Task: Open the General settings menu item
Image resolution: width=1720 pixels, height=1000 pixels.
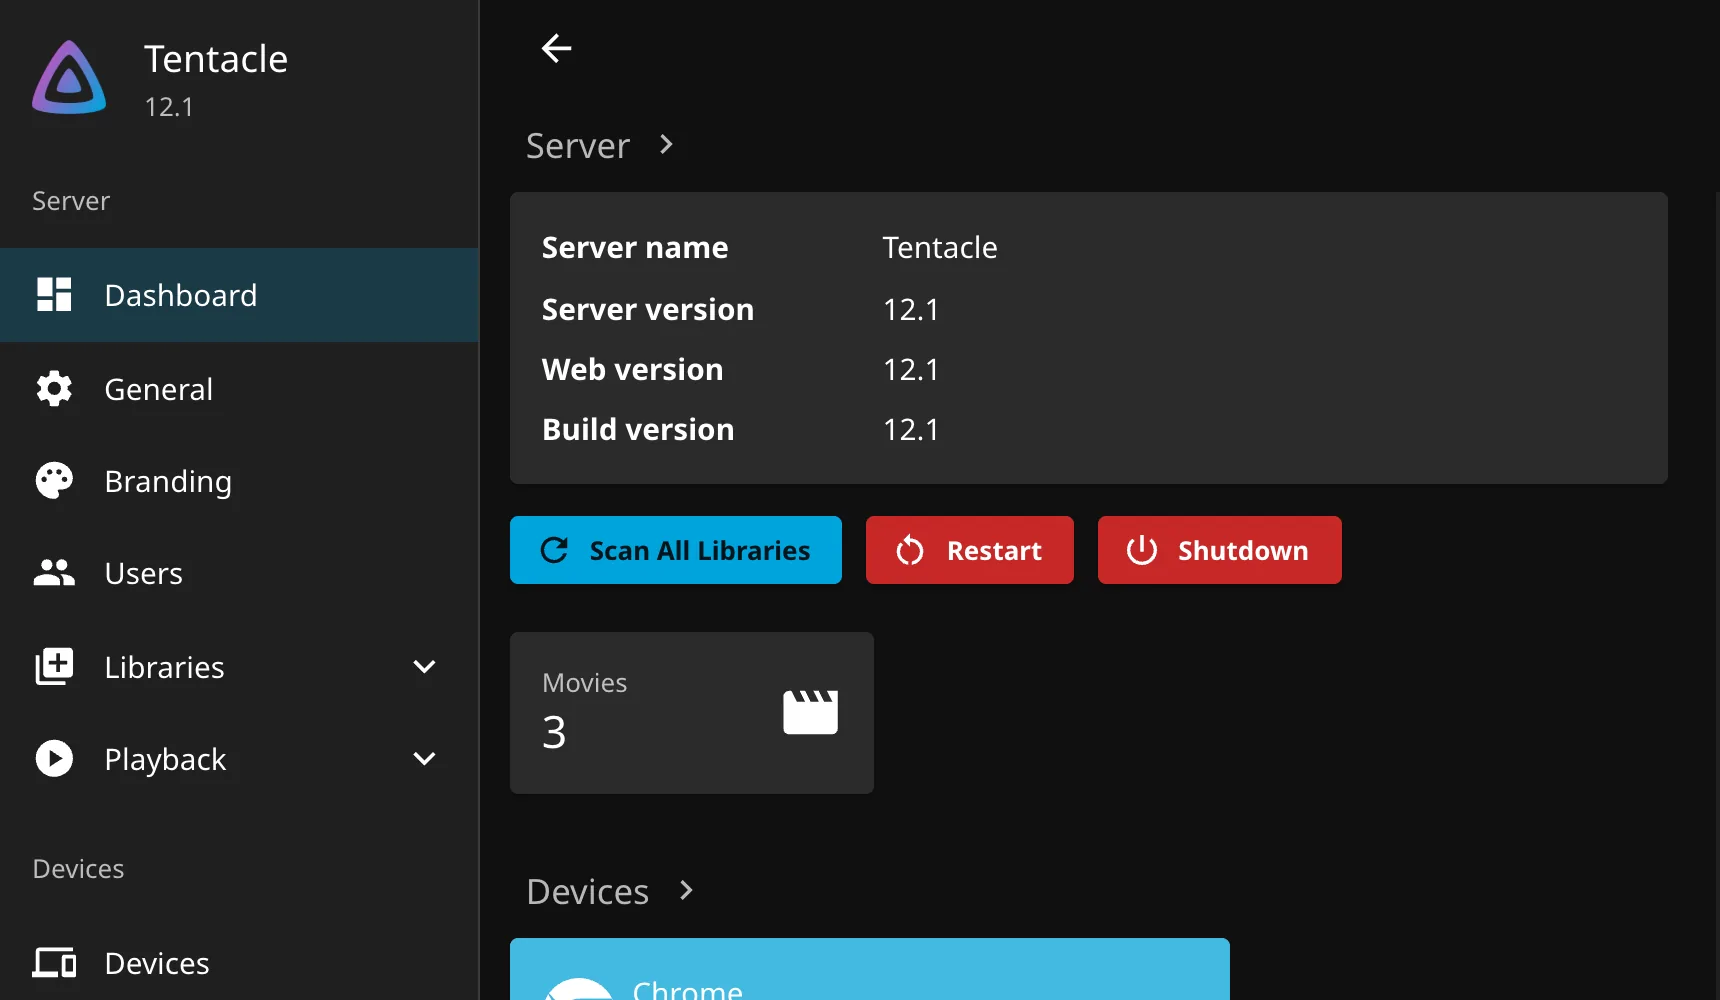Action: (x=240, y=389)
